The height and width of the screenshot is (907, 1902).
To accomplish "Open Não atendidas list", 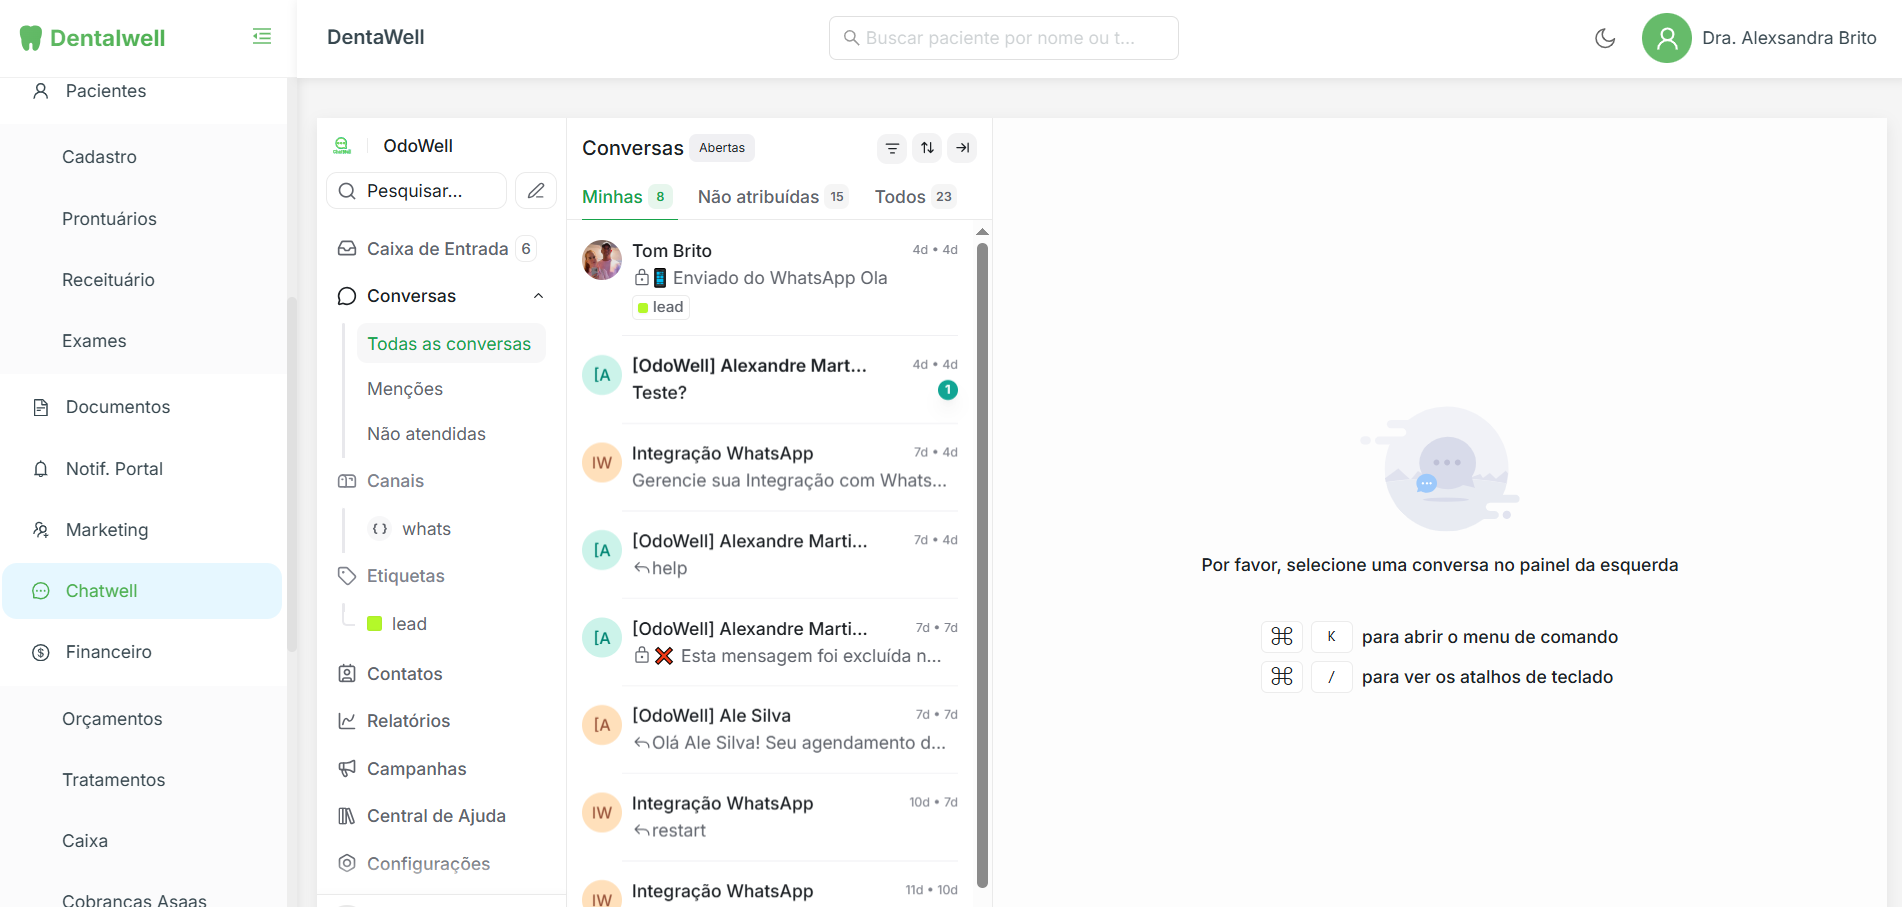I will [426, 434].
